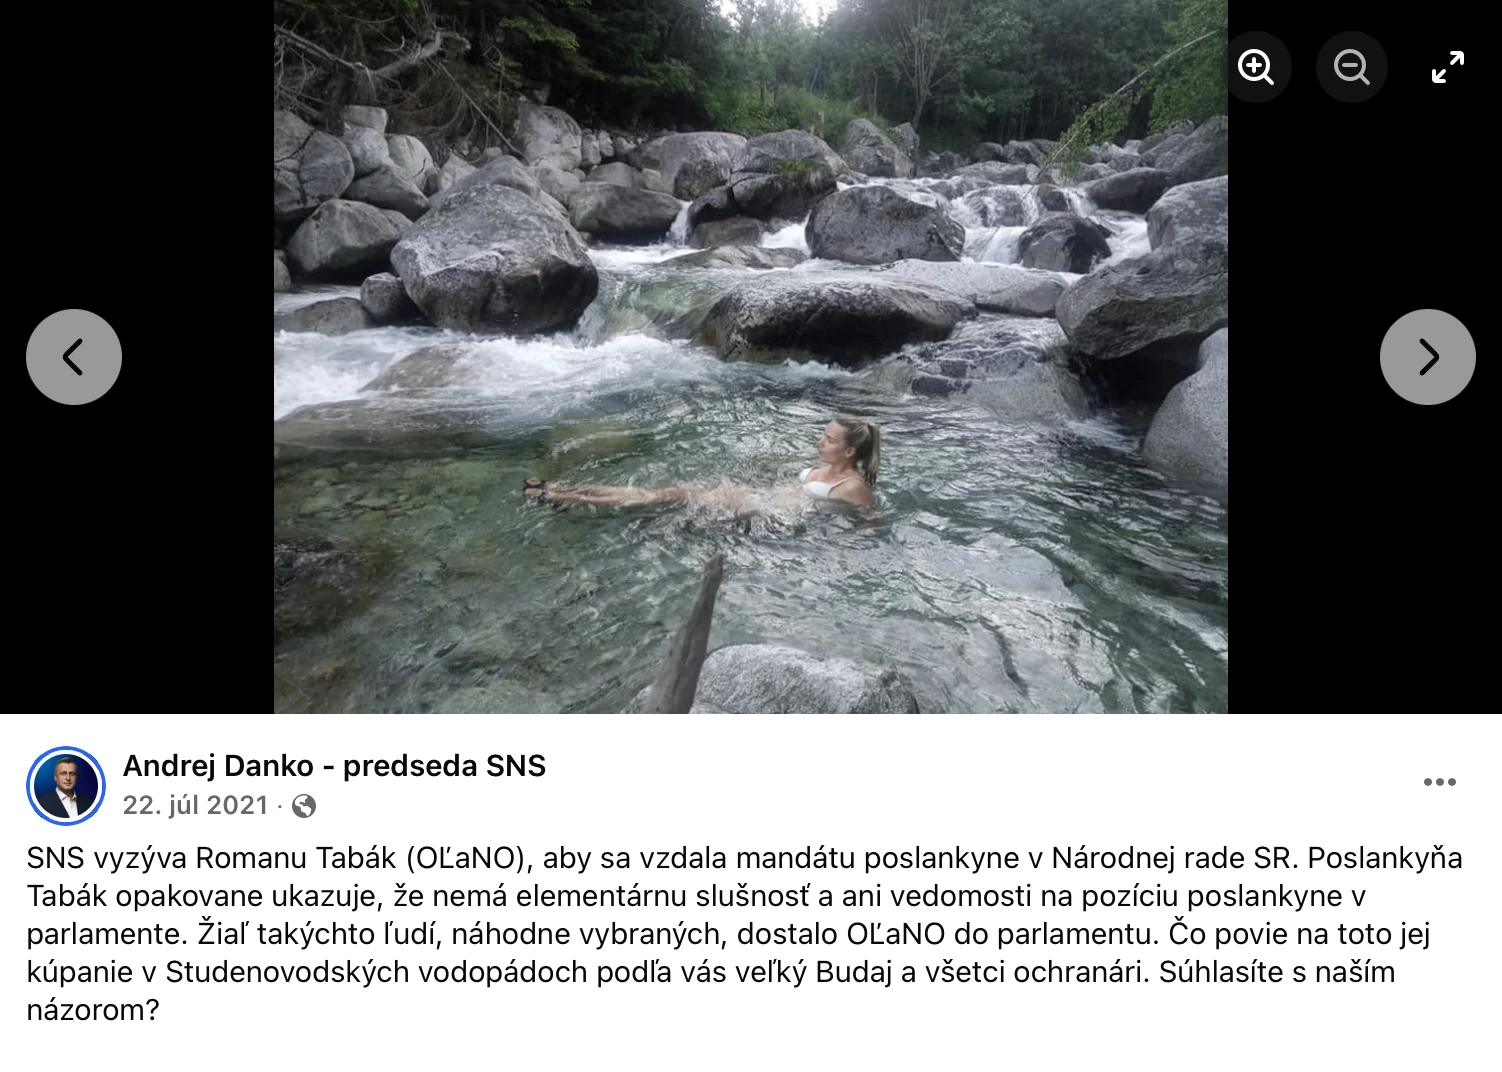The width and height of the screenshot is (1502, 1072).
Task: Zoom in on the photo
Action: tap(1255, 67)
